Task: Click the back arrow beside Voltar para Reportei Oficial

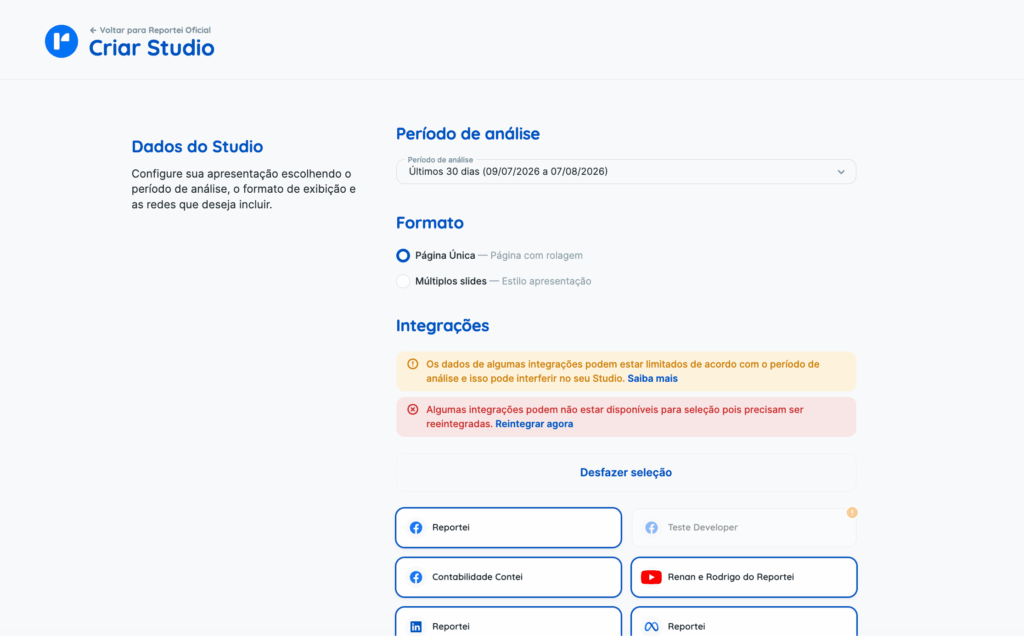Action: [x=93, y=30]
